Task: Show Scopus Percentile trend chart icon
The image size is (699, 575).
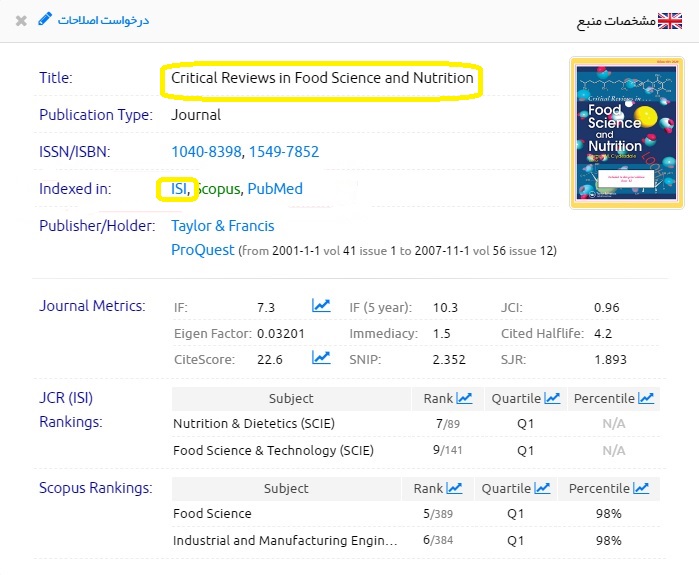Action: 640,488
